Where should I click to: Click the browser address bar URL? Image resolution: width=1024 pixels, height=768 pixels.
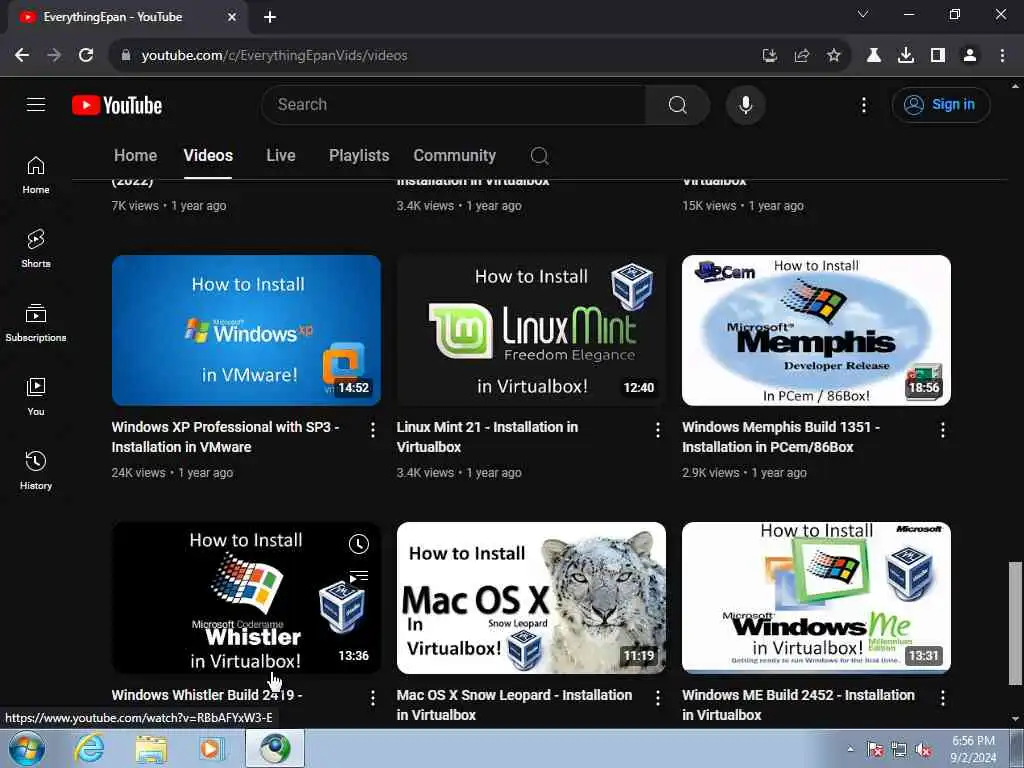tap(274, 56)
